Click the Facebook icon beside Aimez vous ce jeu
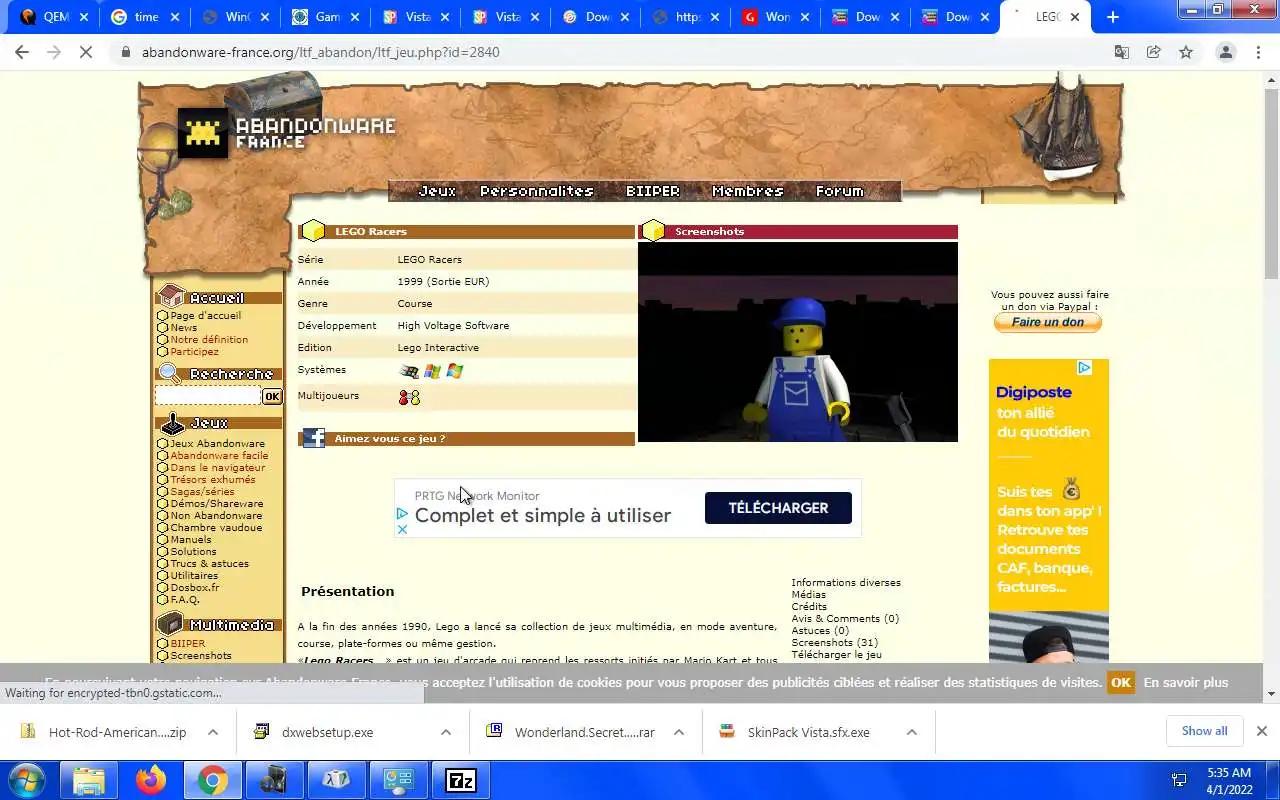Viewport: 1280px width, 800px height. tap(314, 438)
